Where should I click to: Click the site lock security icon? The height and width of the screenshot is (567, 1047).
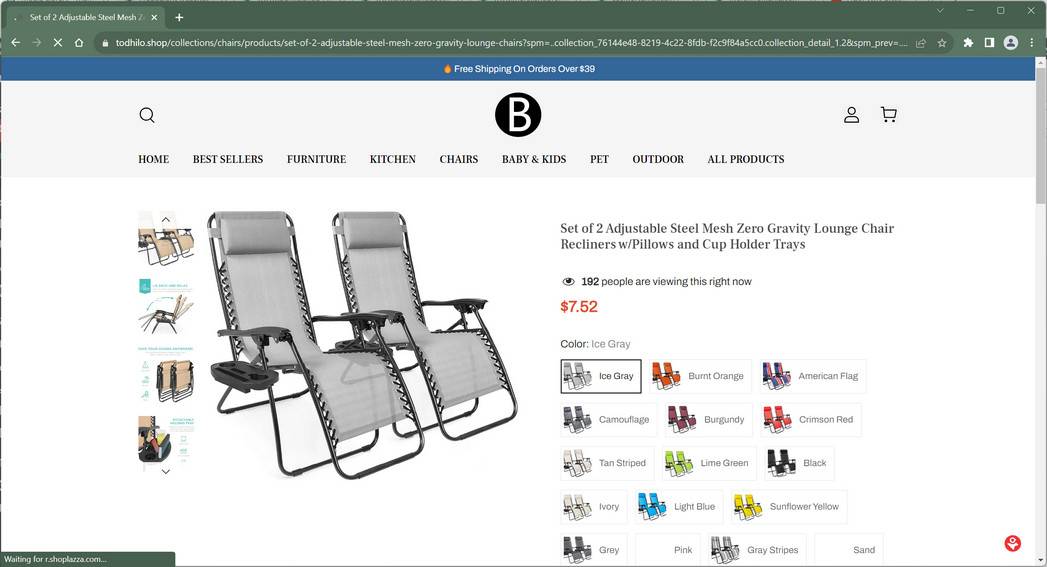tap(106, 43)
